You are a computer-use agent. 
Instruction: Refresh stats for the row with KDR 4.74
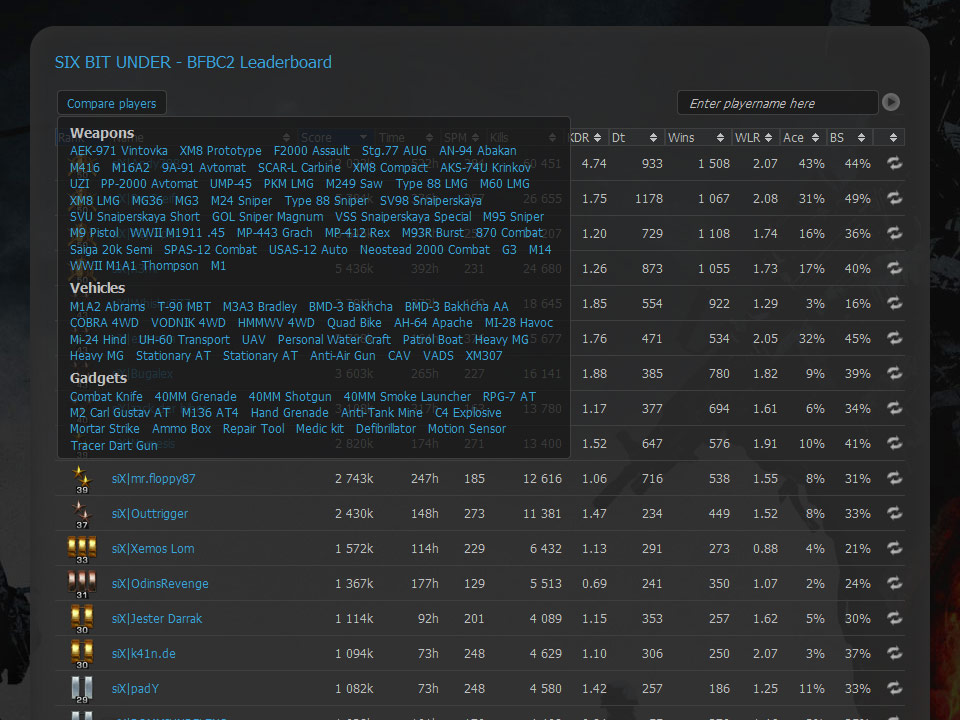coord(894,163)
